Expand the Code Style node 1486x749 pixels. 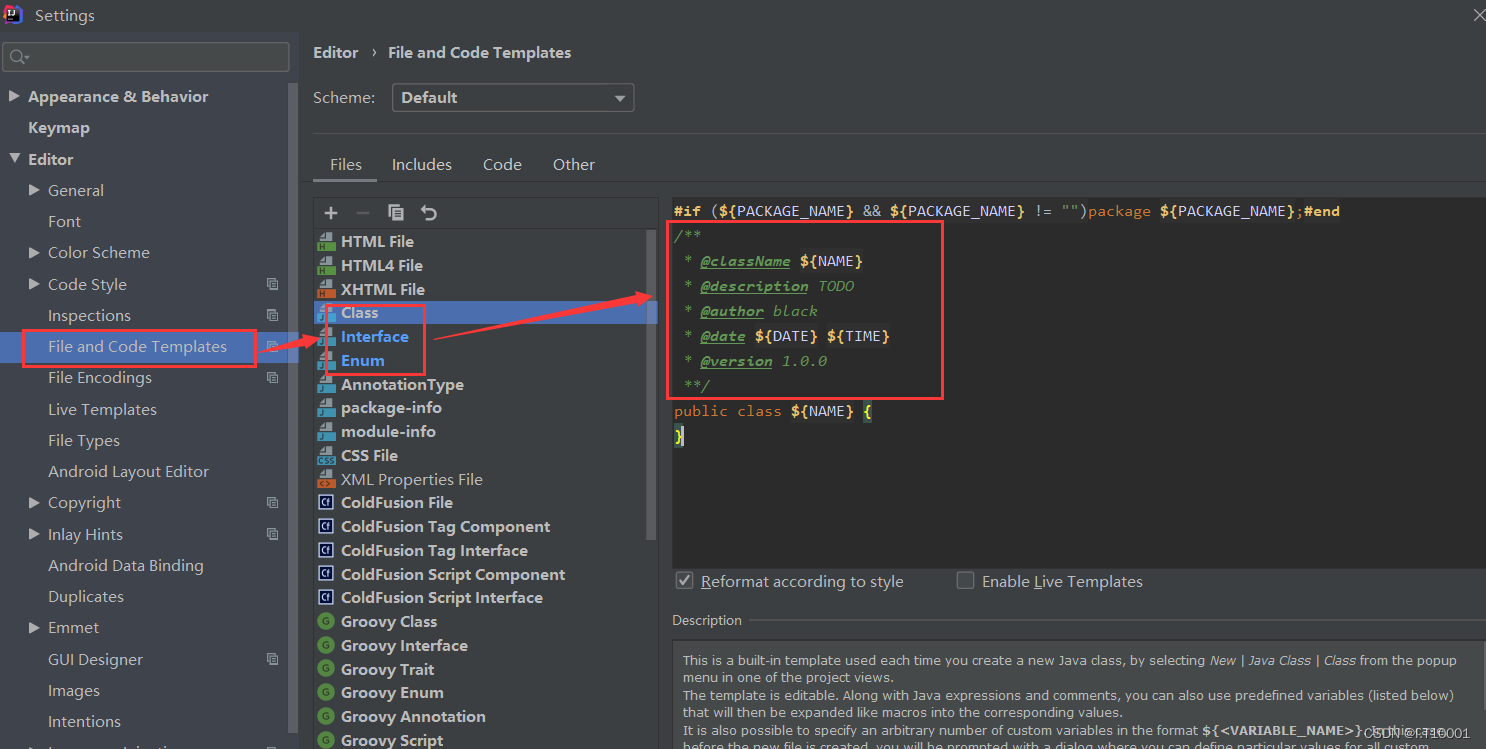point(35,284)
